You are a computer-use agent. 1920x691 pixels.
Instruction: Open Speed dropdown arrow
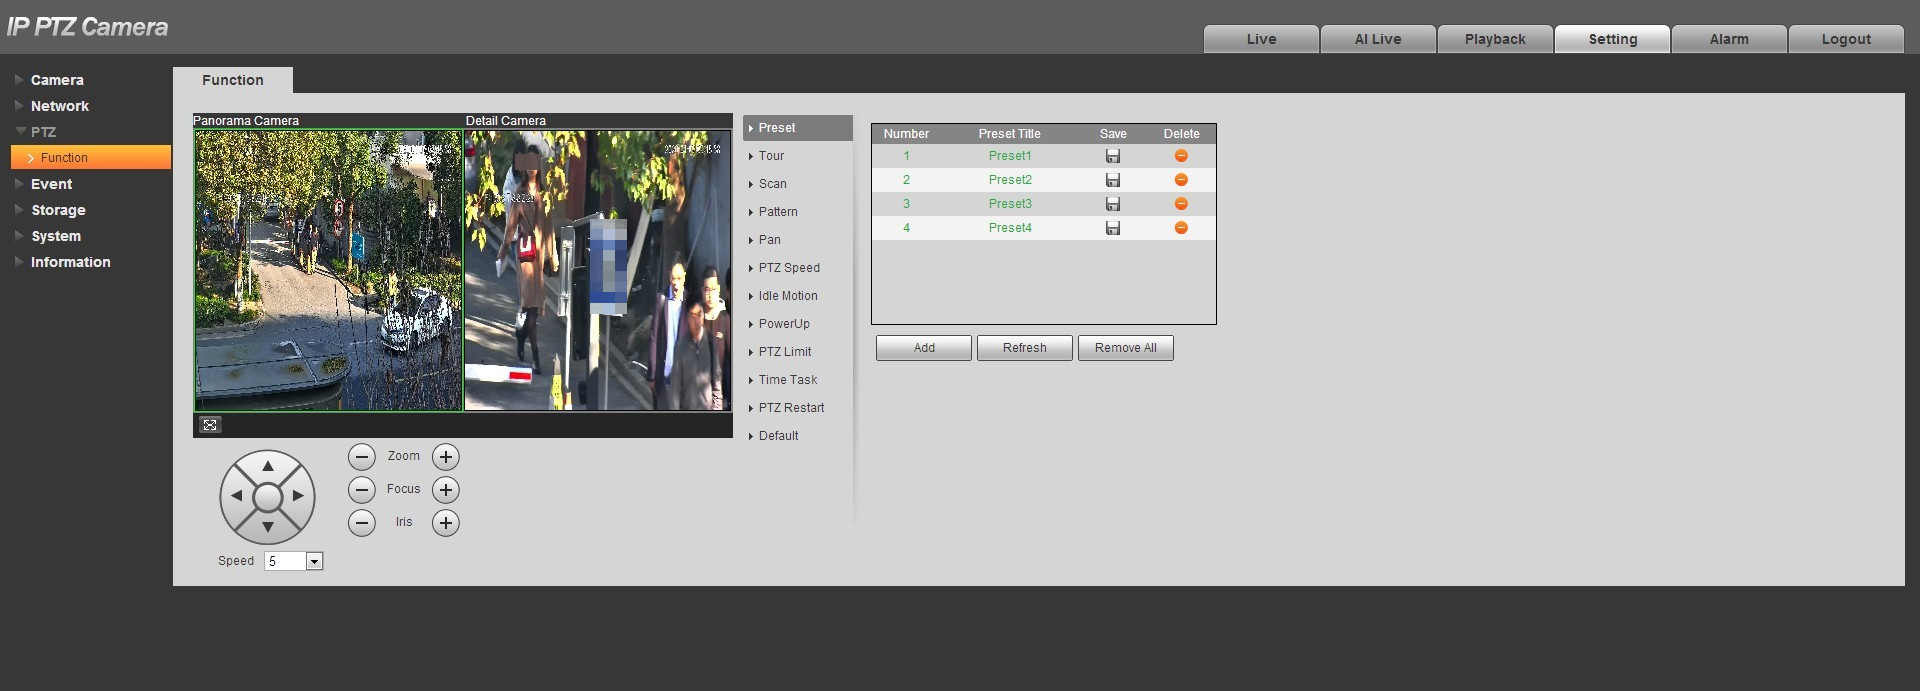(314, 562)
